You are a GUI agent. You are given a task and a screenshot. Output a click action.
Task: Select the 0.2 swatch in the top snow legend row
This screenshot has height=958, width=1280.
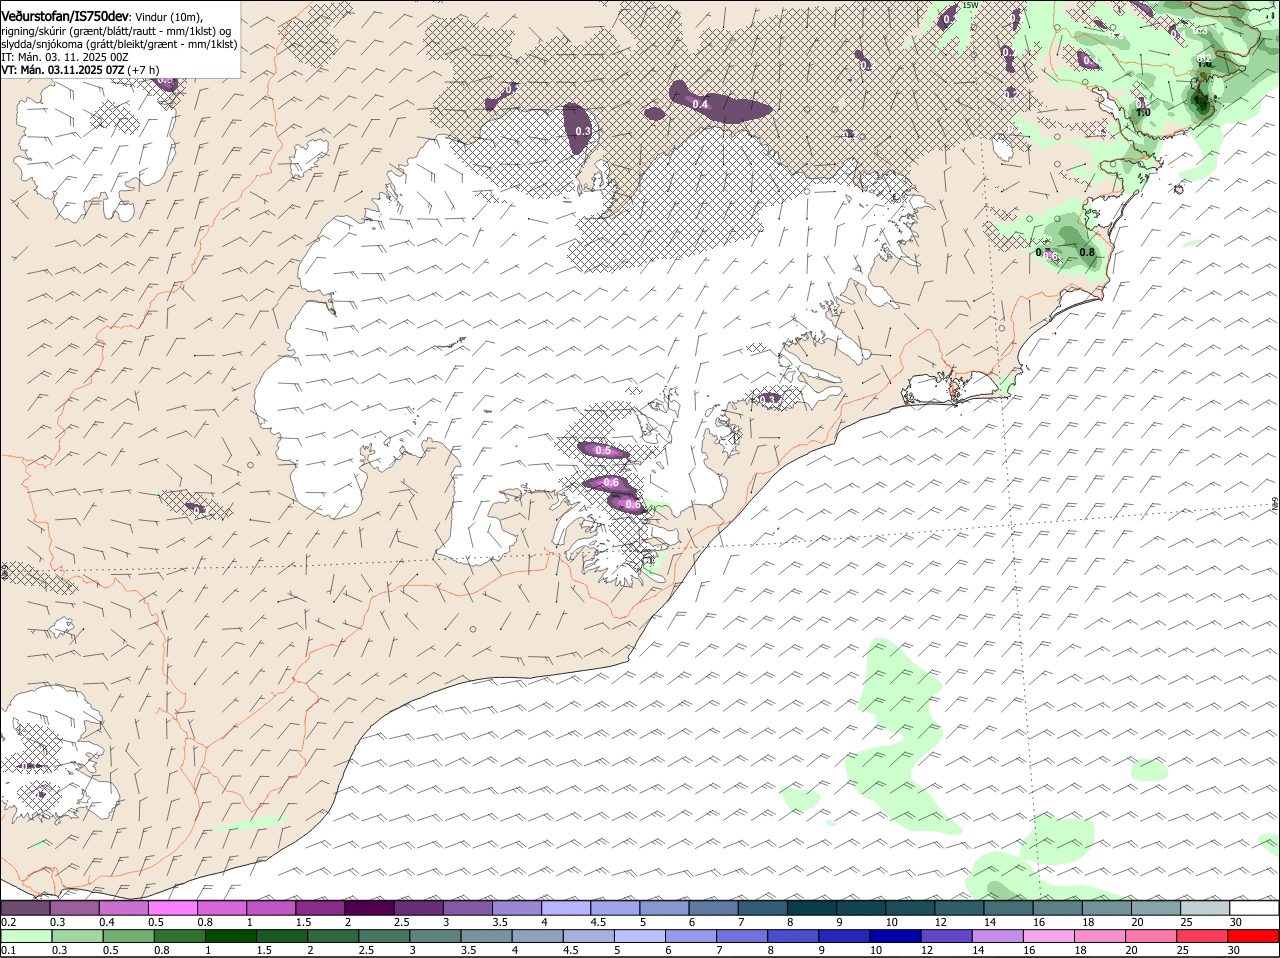[x=25, y=908]
